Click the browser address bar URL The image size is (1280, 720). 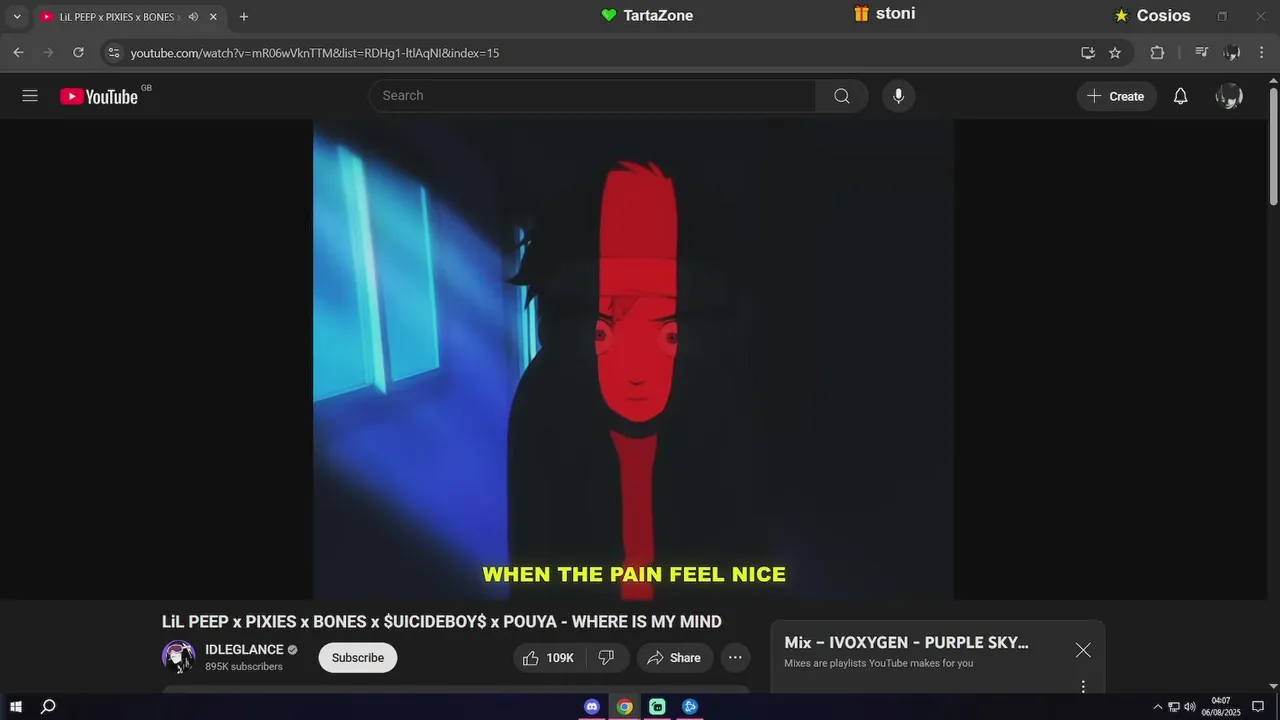315,53
